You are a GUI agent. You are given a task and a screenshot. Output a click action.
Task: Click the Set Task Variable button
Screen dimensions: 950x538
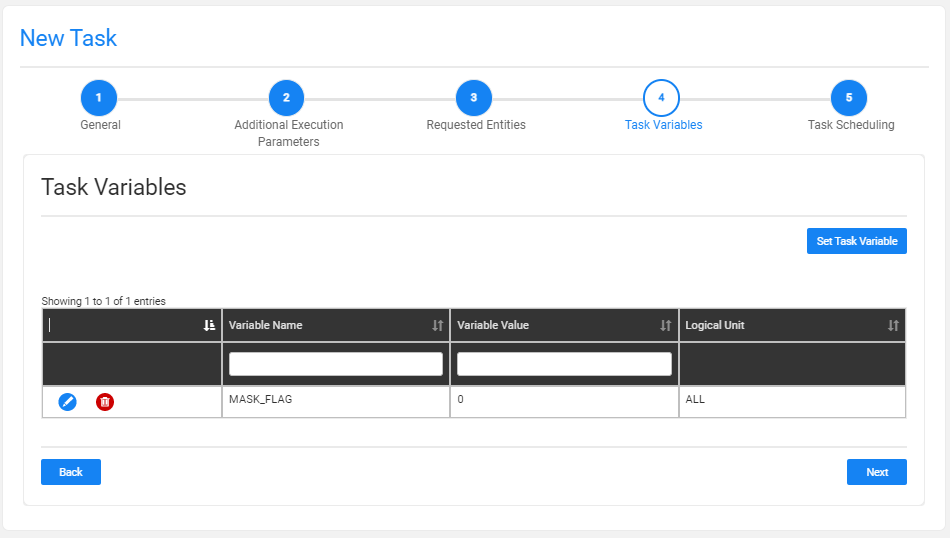pyautogui.click(x=857, y=241)
